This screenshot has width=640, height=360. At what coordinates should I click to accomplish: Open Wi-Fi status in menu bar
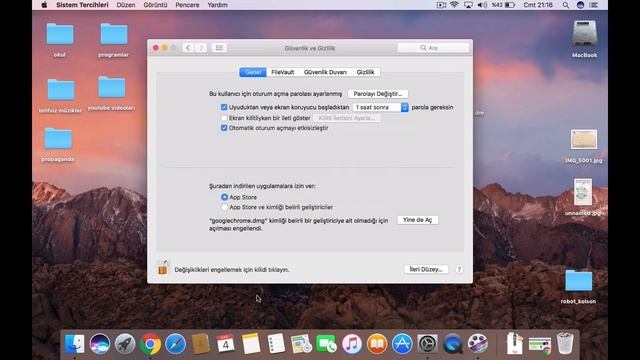(x=454, y=5)
